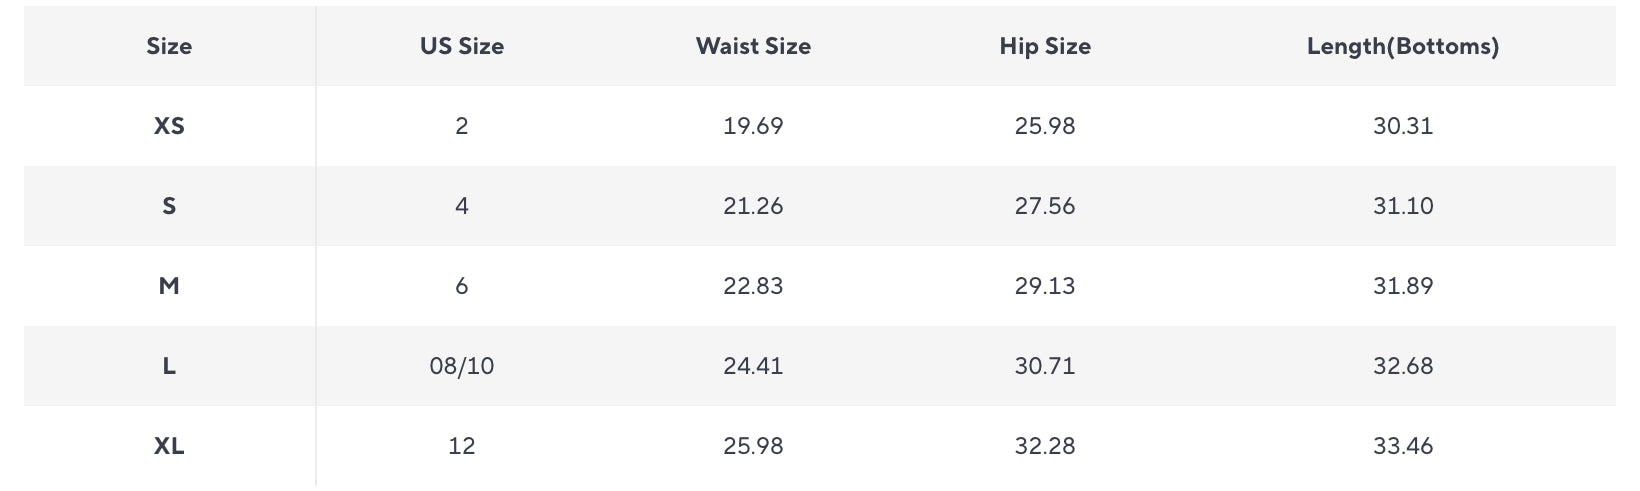Select the L size row label
The image size is (1640, 491).
point(169,366)
